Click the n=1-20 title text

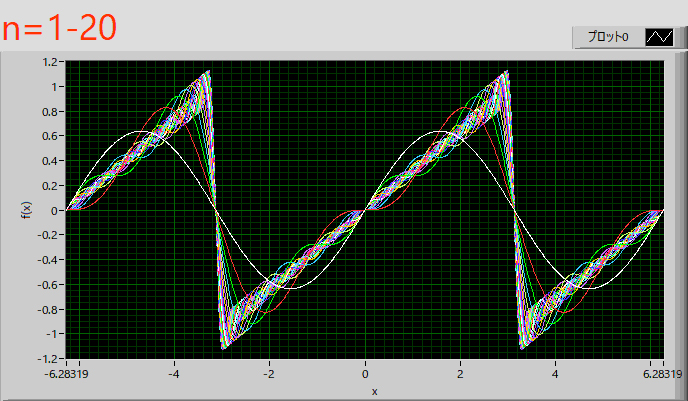click(x=61, y=28)
